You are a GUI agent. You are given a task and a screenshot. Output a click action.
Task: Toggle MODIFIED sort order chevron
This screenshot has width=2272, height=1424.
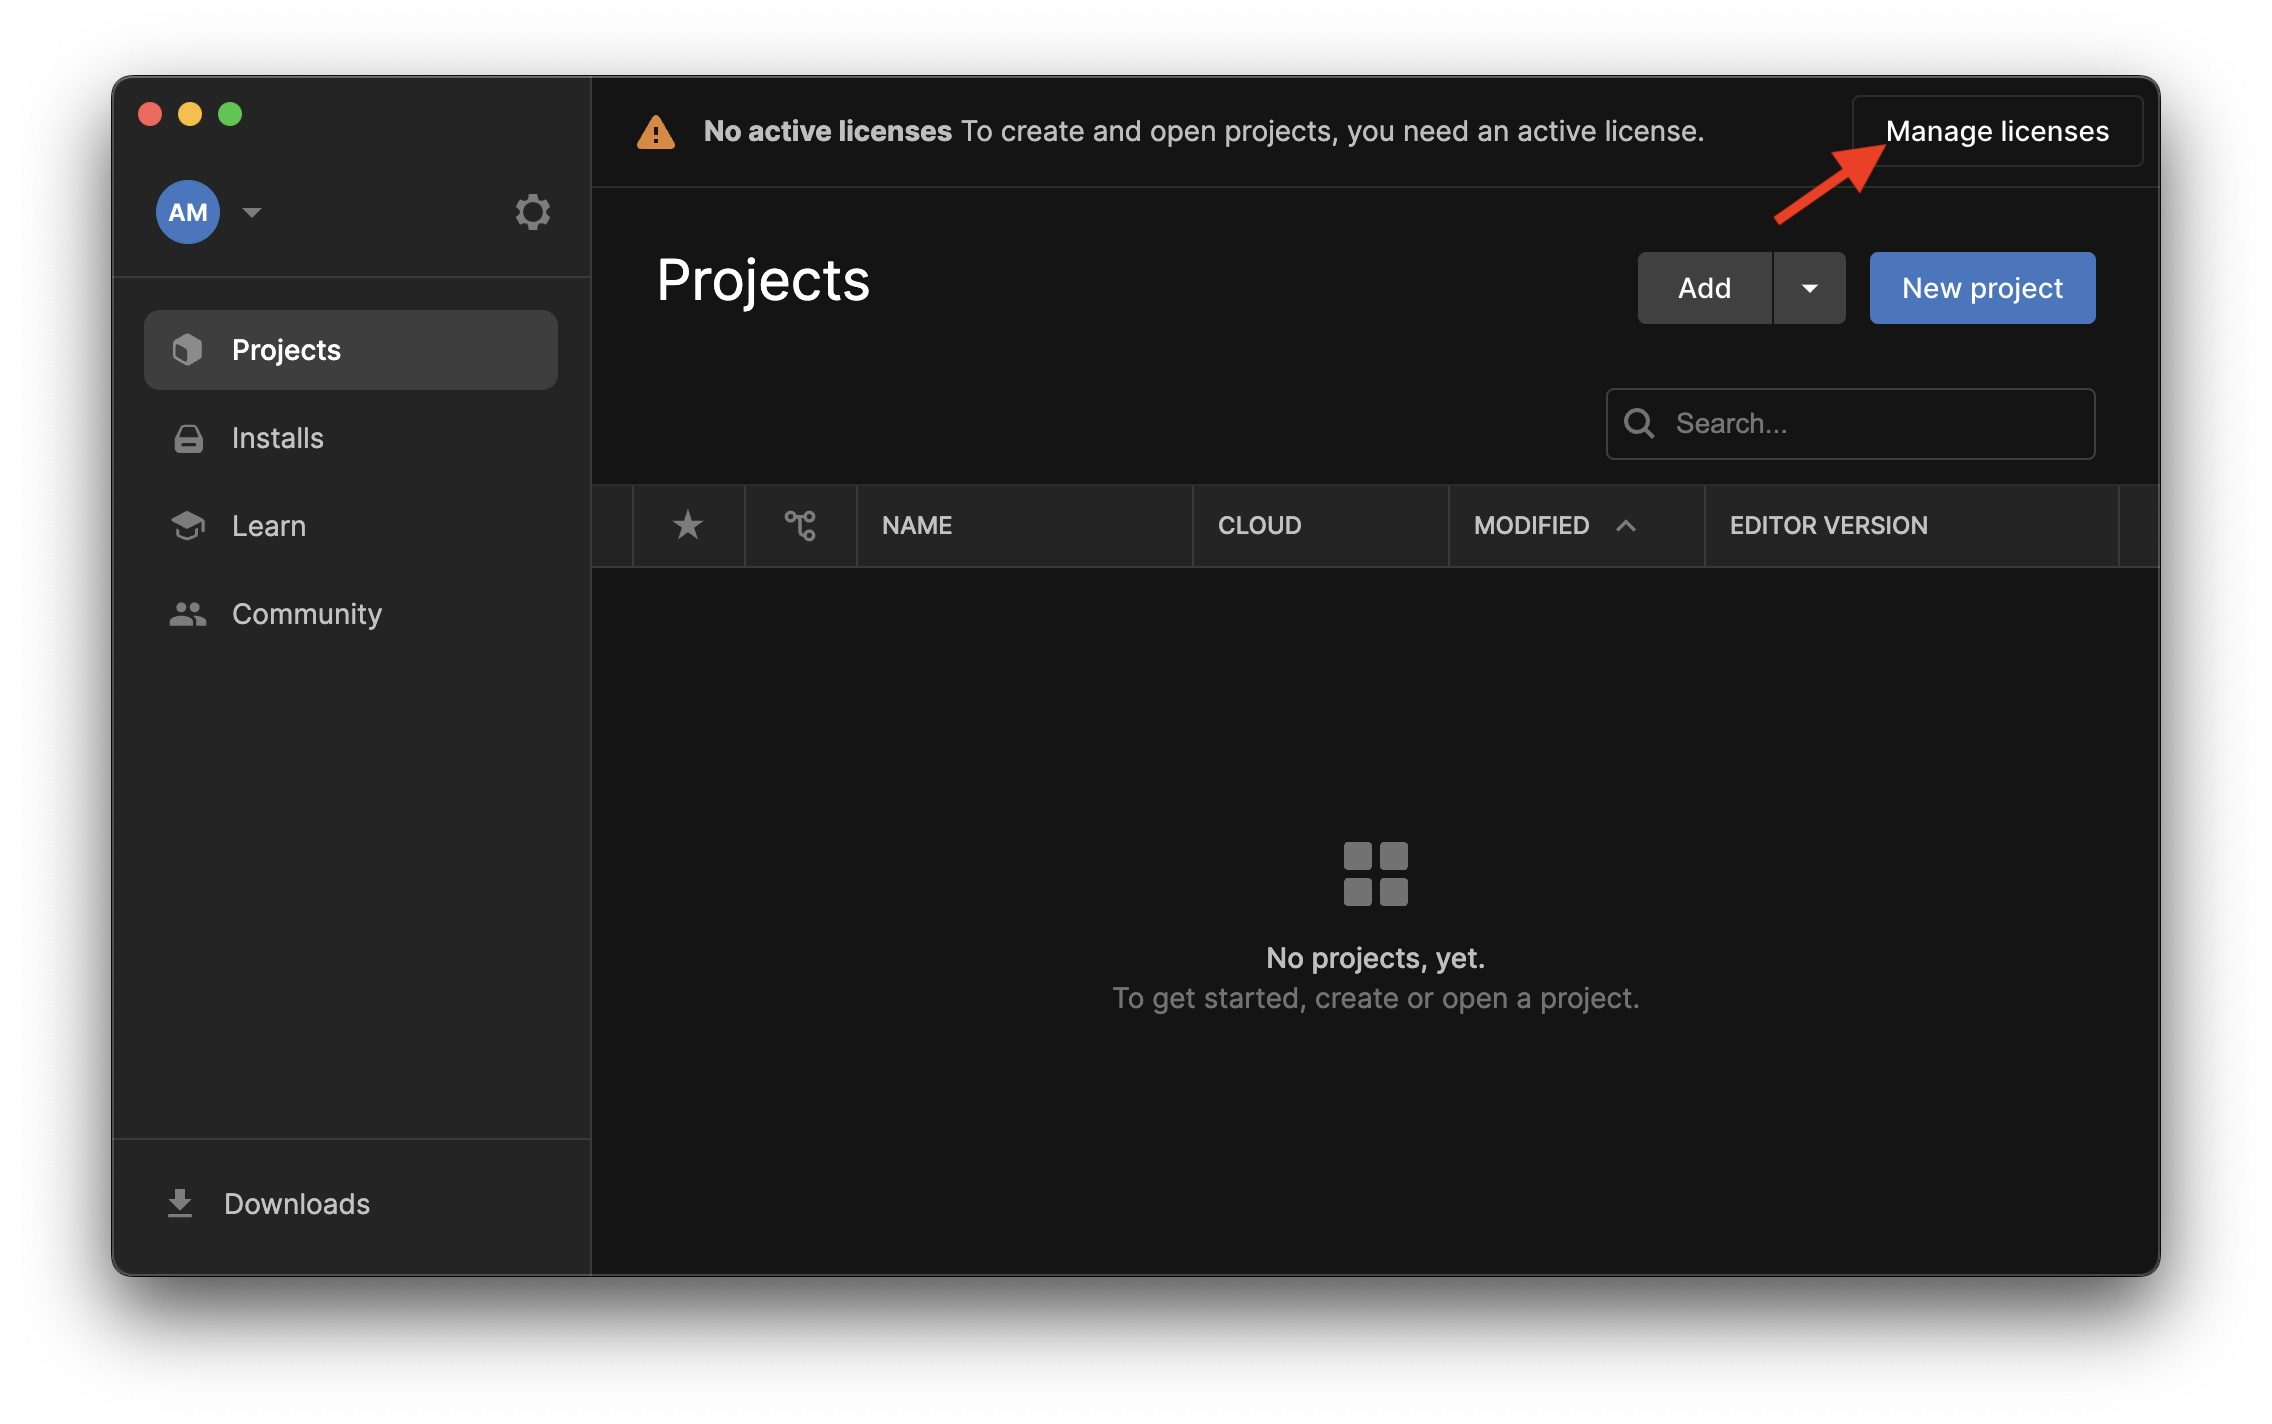(1627, 526)
